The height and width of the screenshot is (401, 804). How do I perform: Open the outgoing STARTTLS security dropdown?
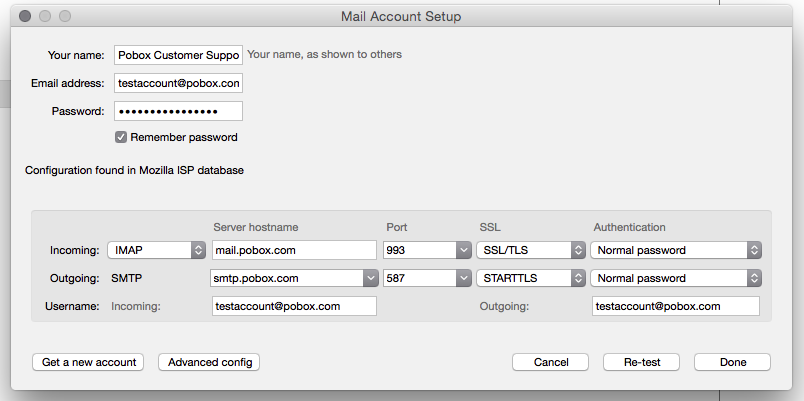pos(531,278)
